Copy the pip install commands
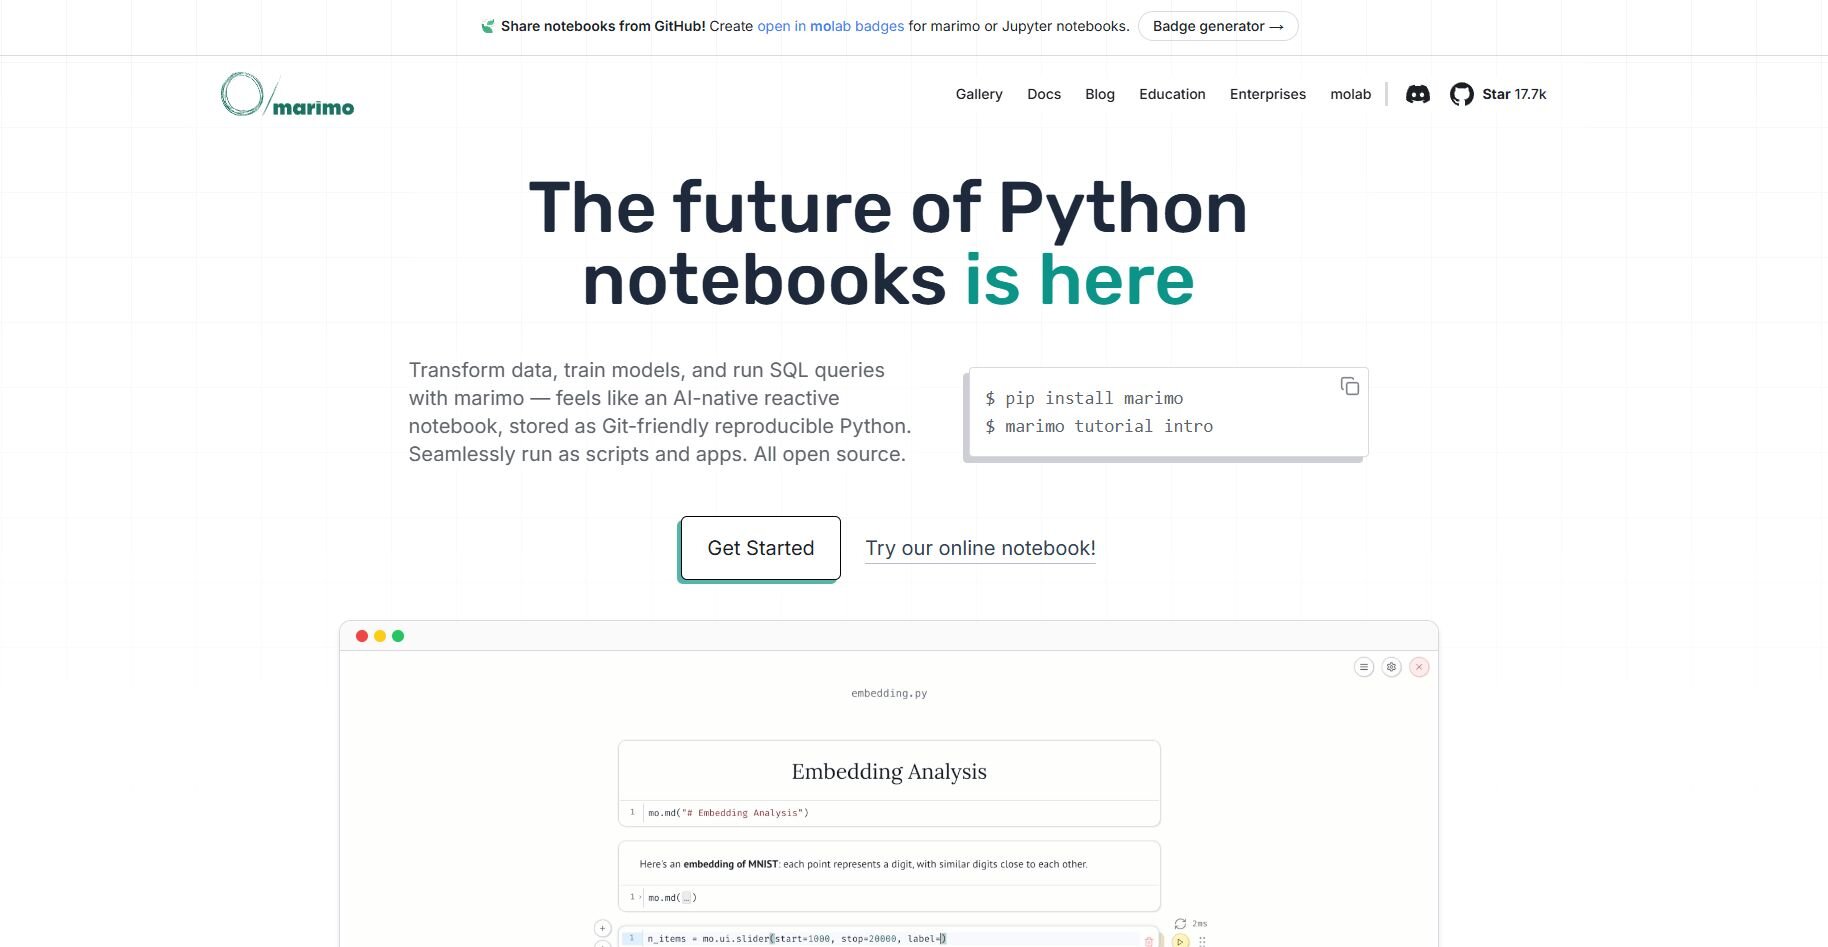The width and height of the screenshot is (1828, 947). tap(1349, 386)
